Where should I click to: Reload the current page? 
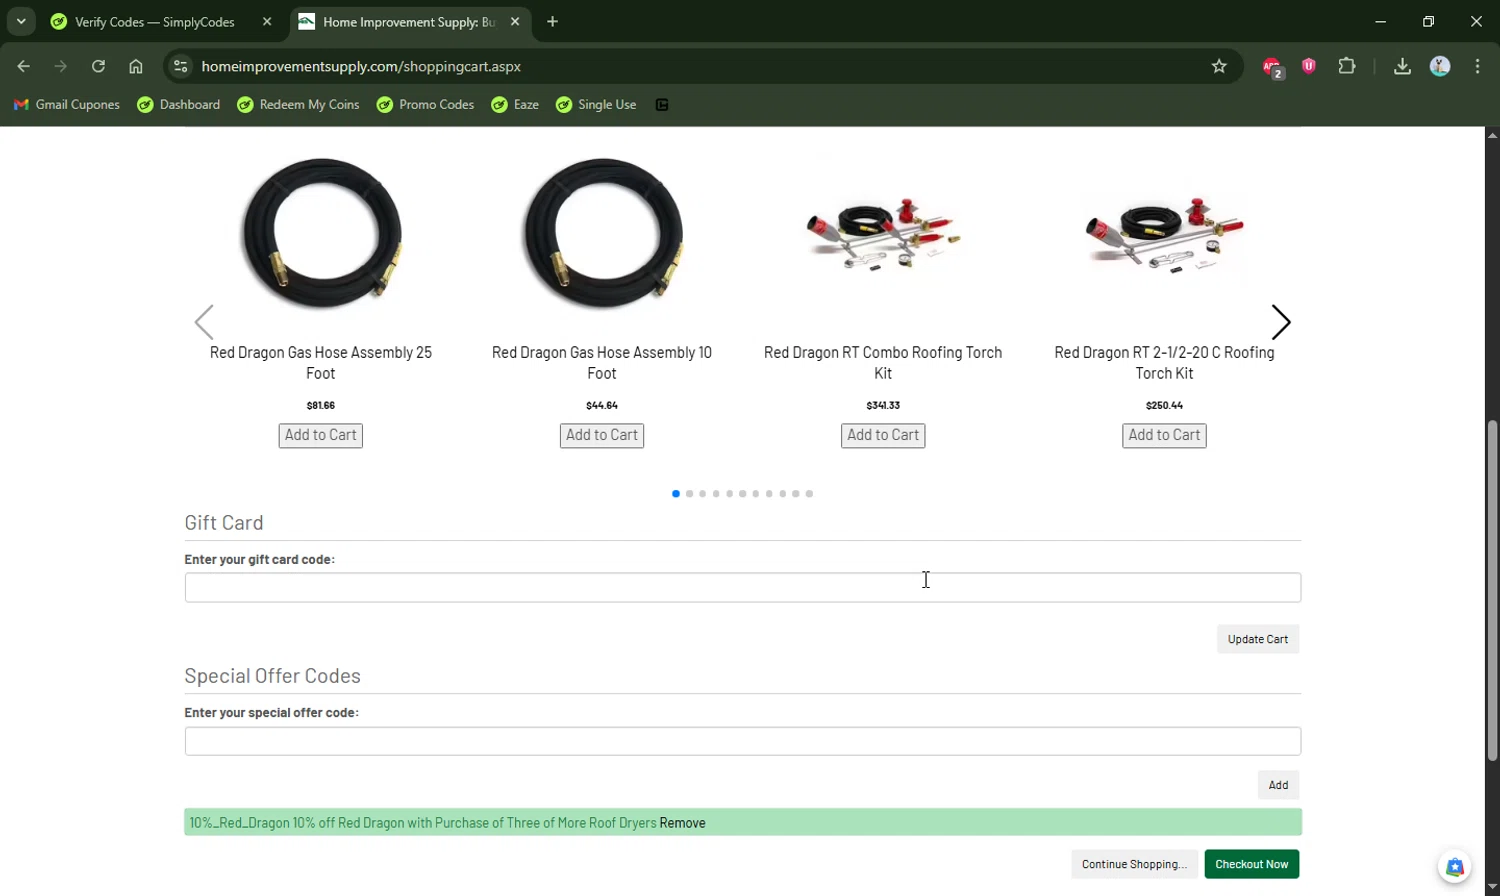(x=98, y=66)
